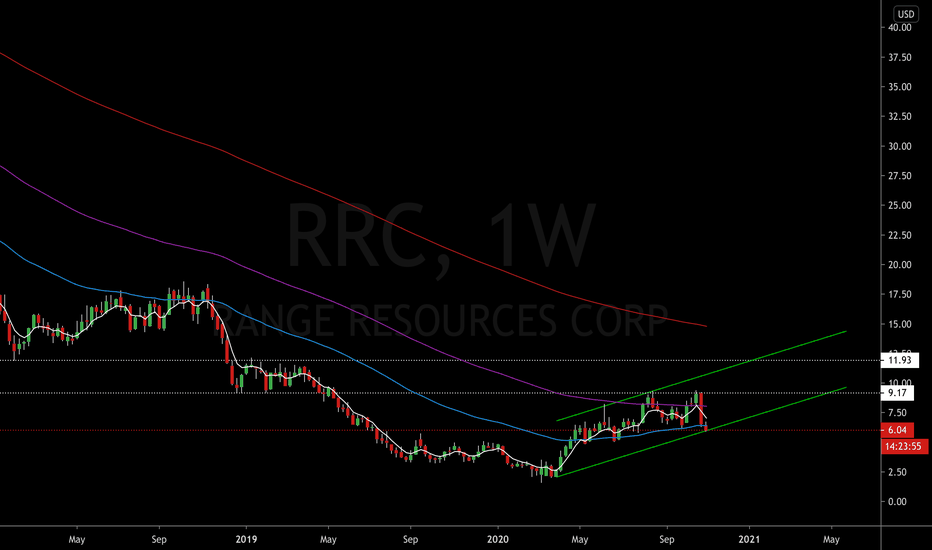Click the 22.50 price axis label
Screen dimensions: 932x550
click(x=899, y=235)
